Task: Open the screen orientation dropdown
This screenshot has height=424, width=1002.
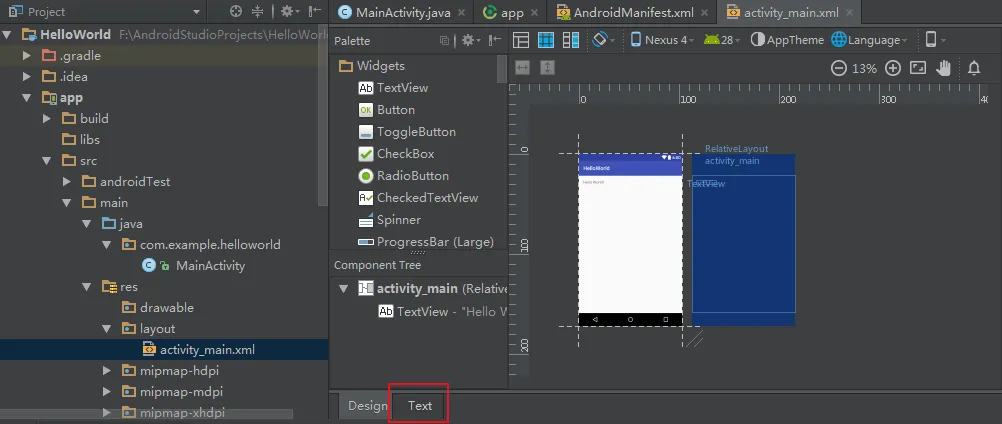Action: point(603,40)
